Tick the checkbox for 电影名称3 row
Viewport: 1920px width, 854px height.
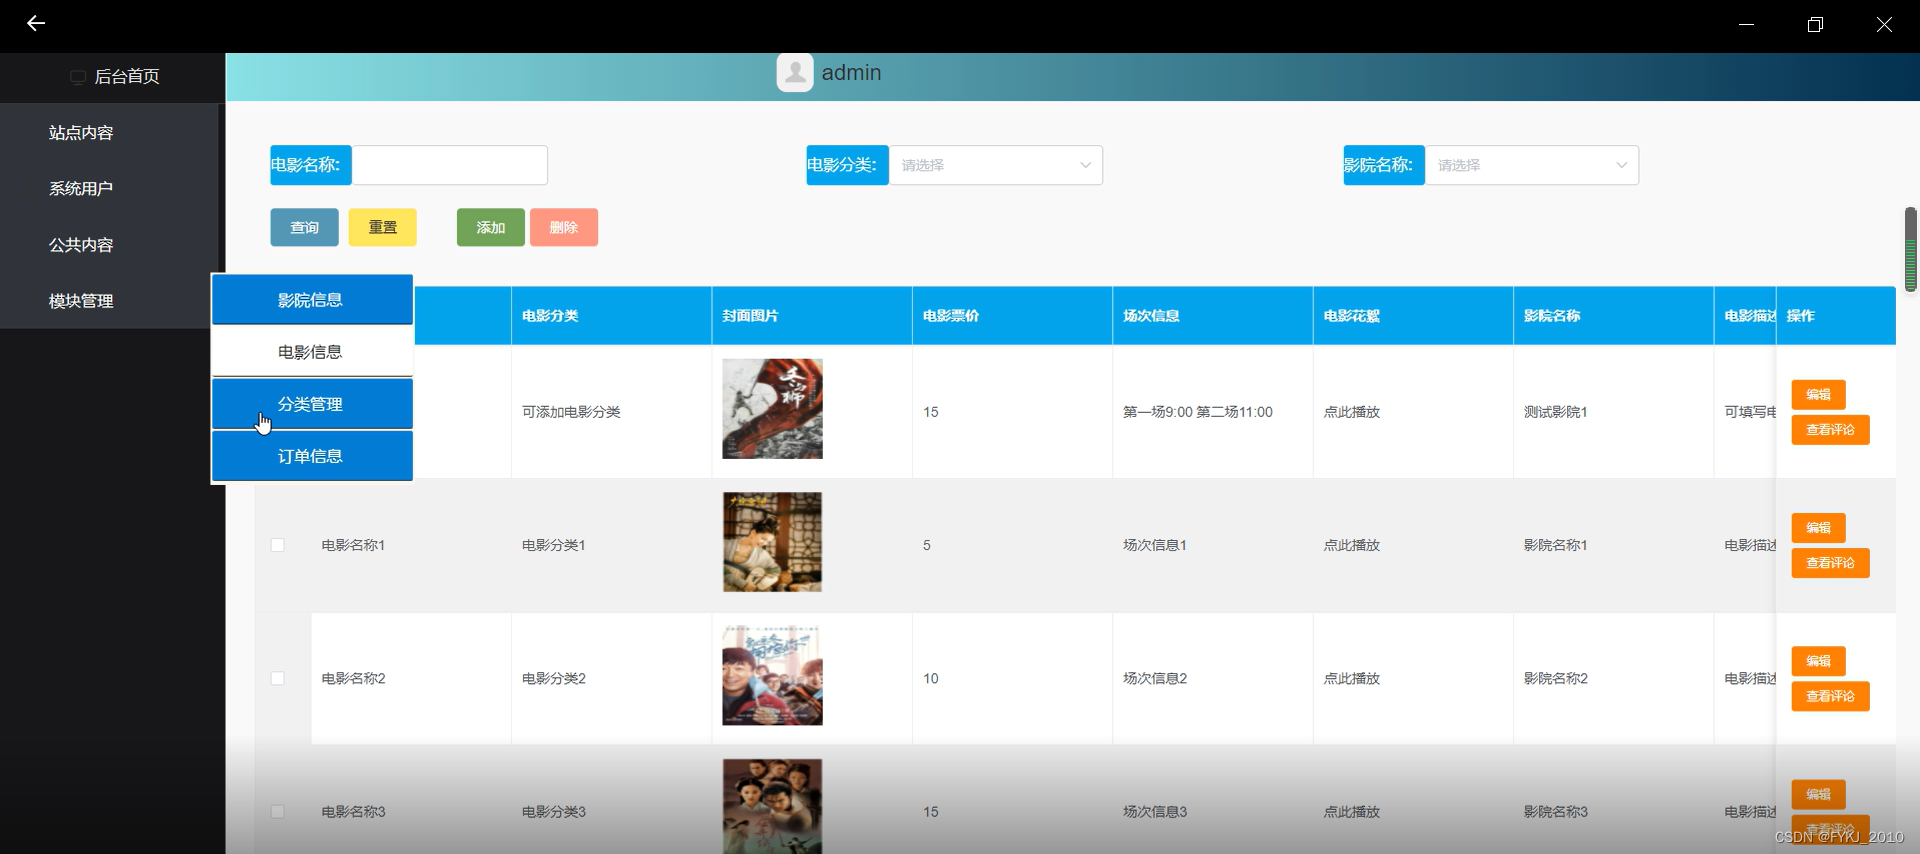point(278,812)
